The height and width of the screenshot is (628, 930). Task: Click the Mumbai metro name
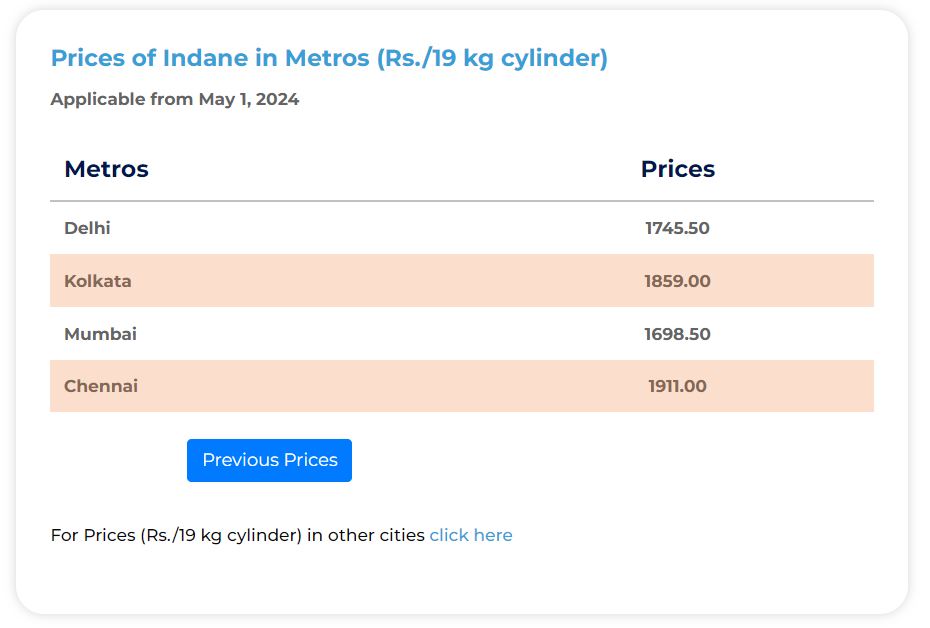(x=100, y=334)
